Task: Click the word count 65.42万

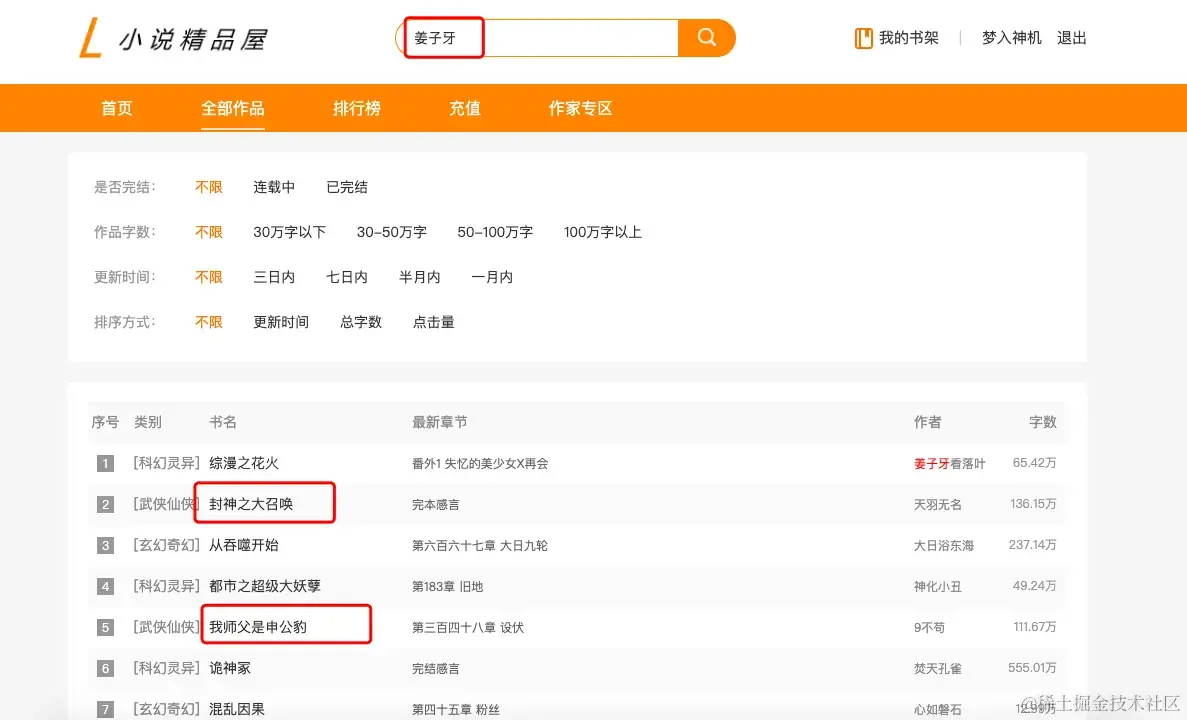Action: pos(1034,463)
